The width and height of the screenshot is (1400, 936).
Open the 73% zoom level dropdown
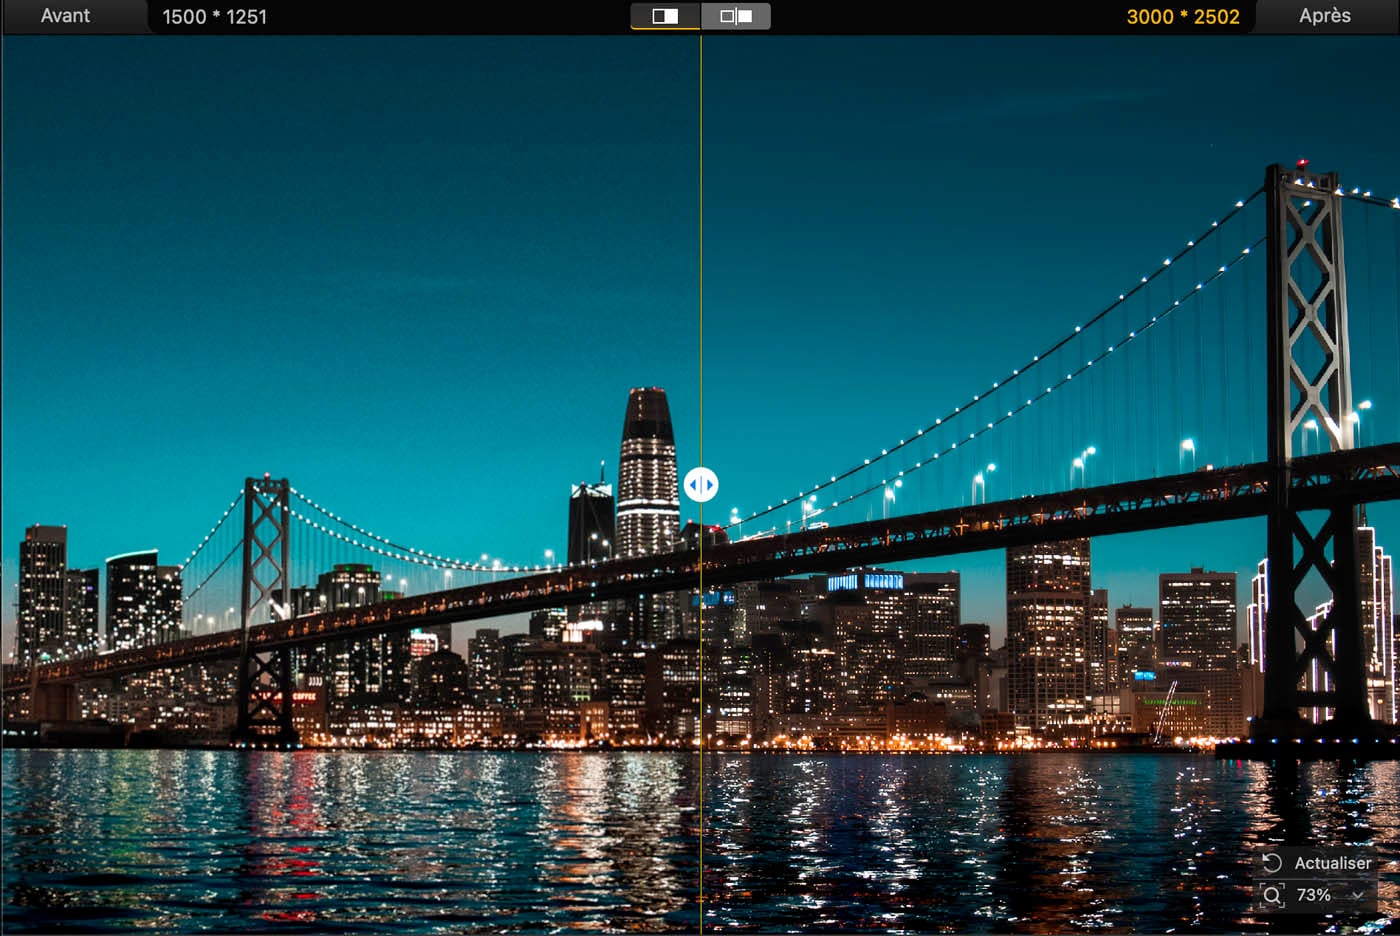[x=1314, y=895]
